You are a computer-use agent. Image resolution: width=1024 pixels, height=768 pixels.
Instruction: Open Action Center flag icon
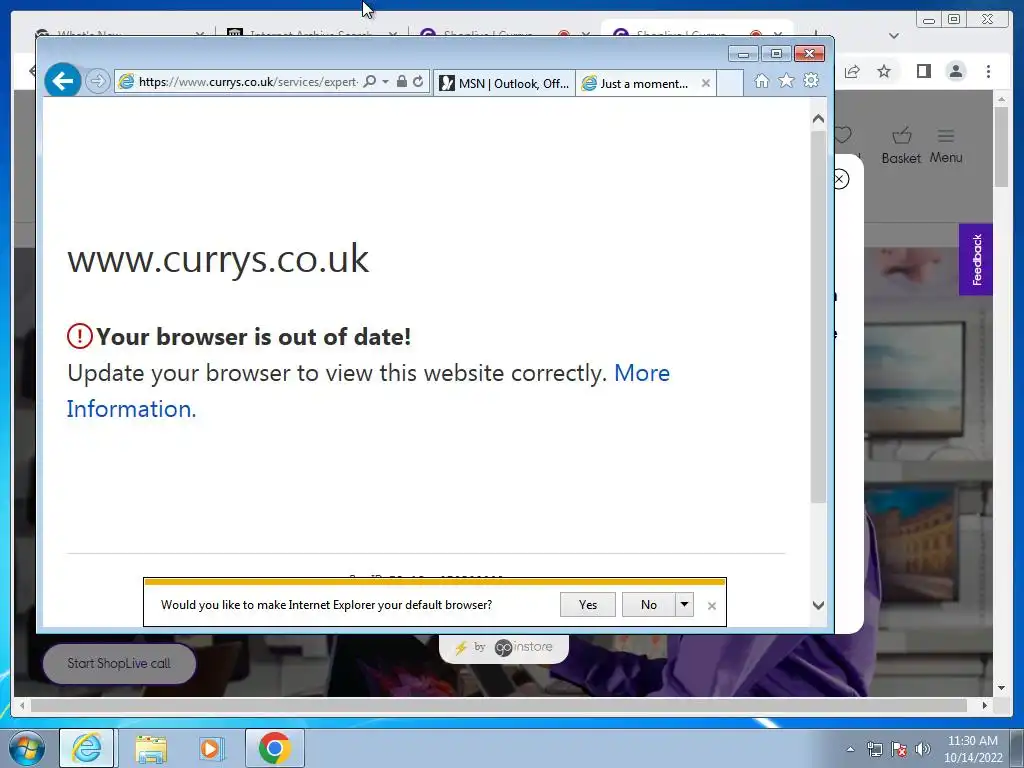899,749
